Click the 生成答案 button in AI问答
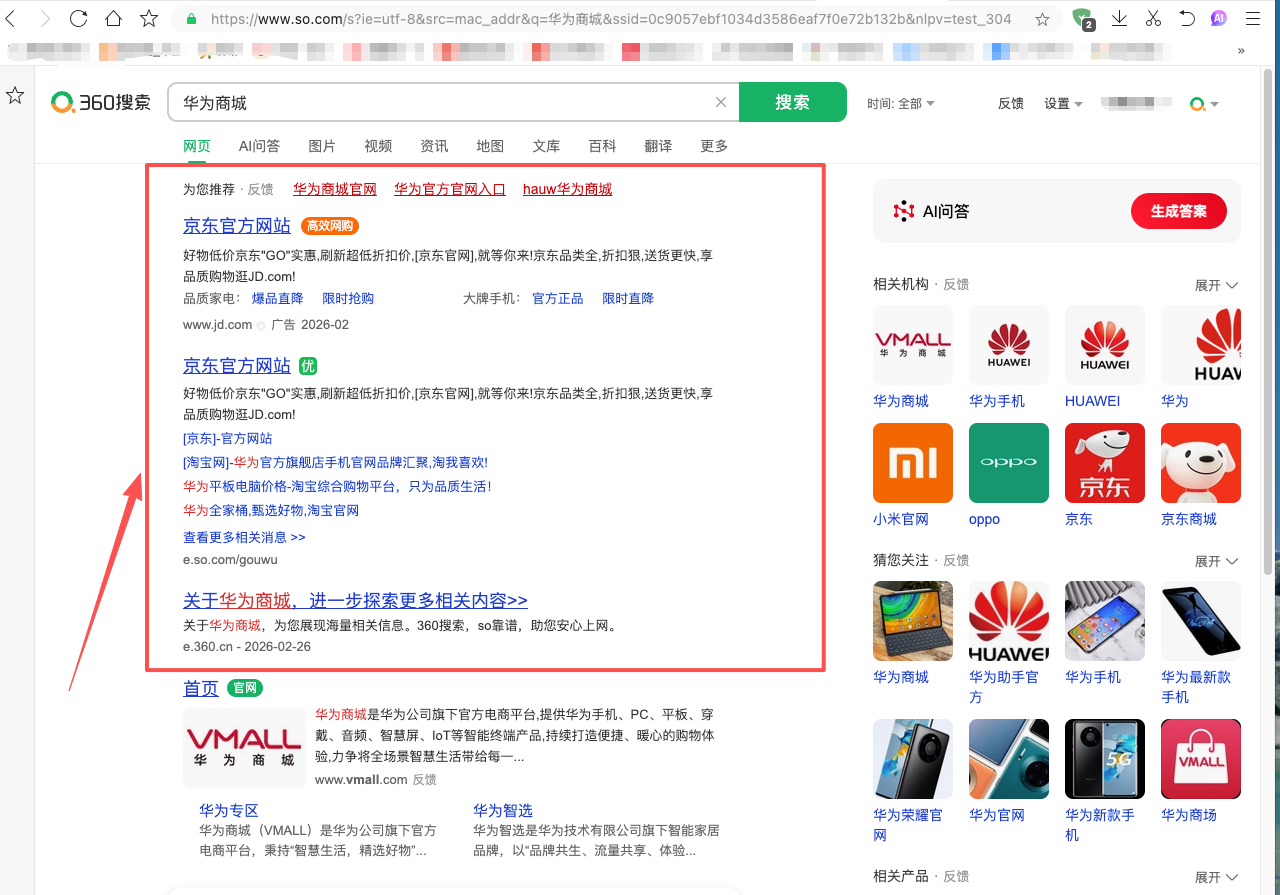This screenshot has height=895, width=1280. click(x=1178, y=211)
